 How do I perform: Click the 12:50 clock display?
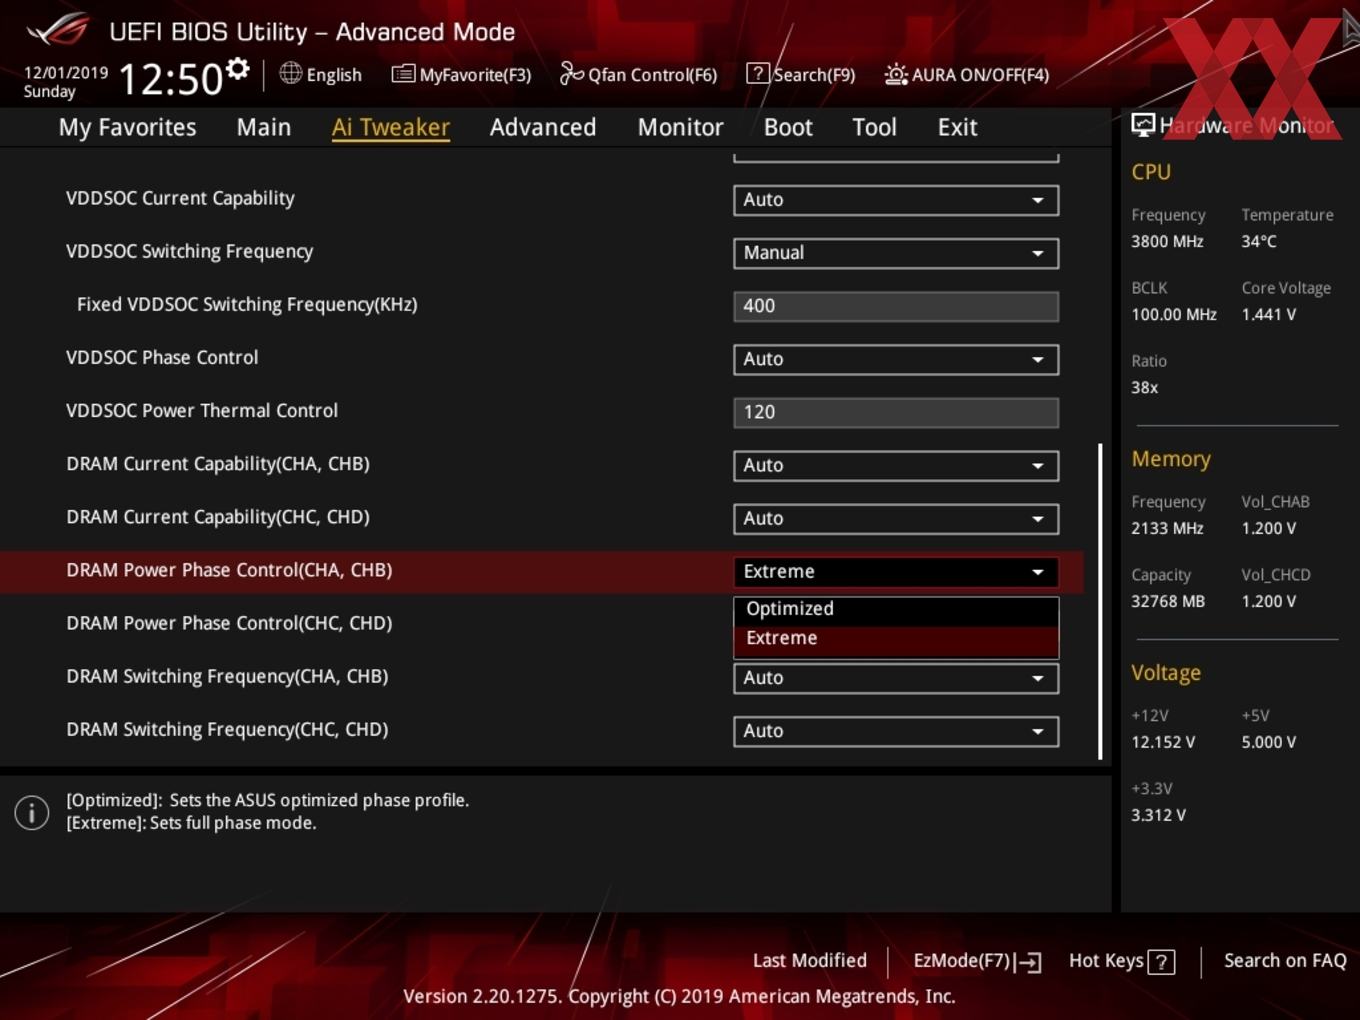point(171,79)
